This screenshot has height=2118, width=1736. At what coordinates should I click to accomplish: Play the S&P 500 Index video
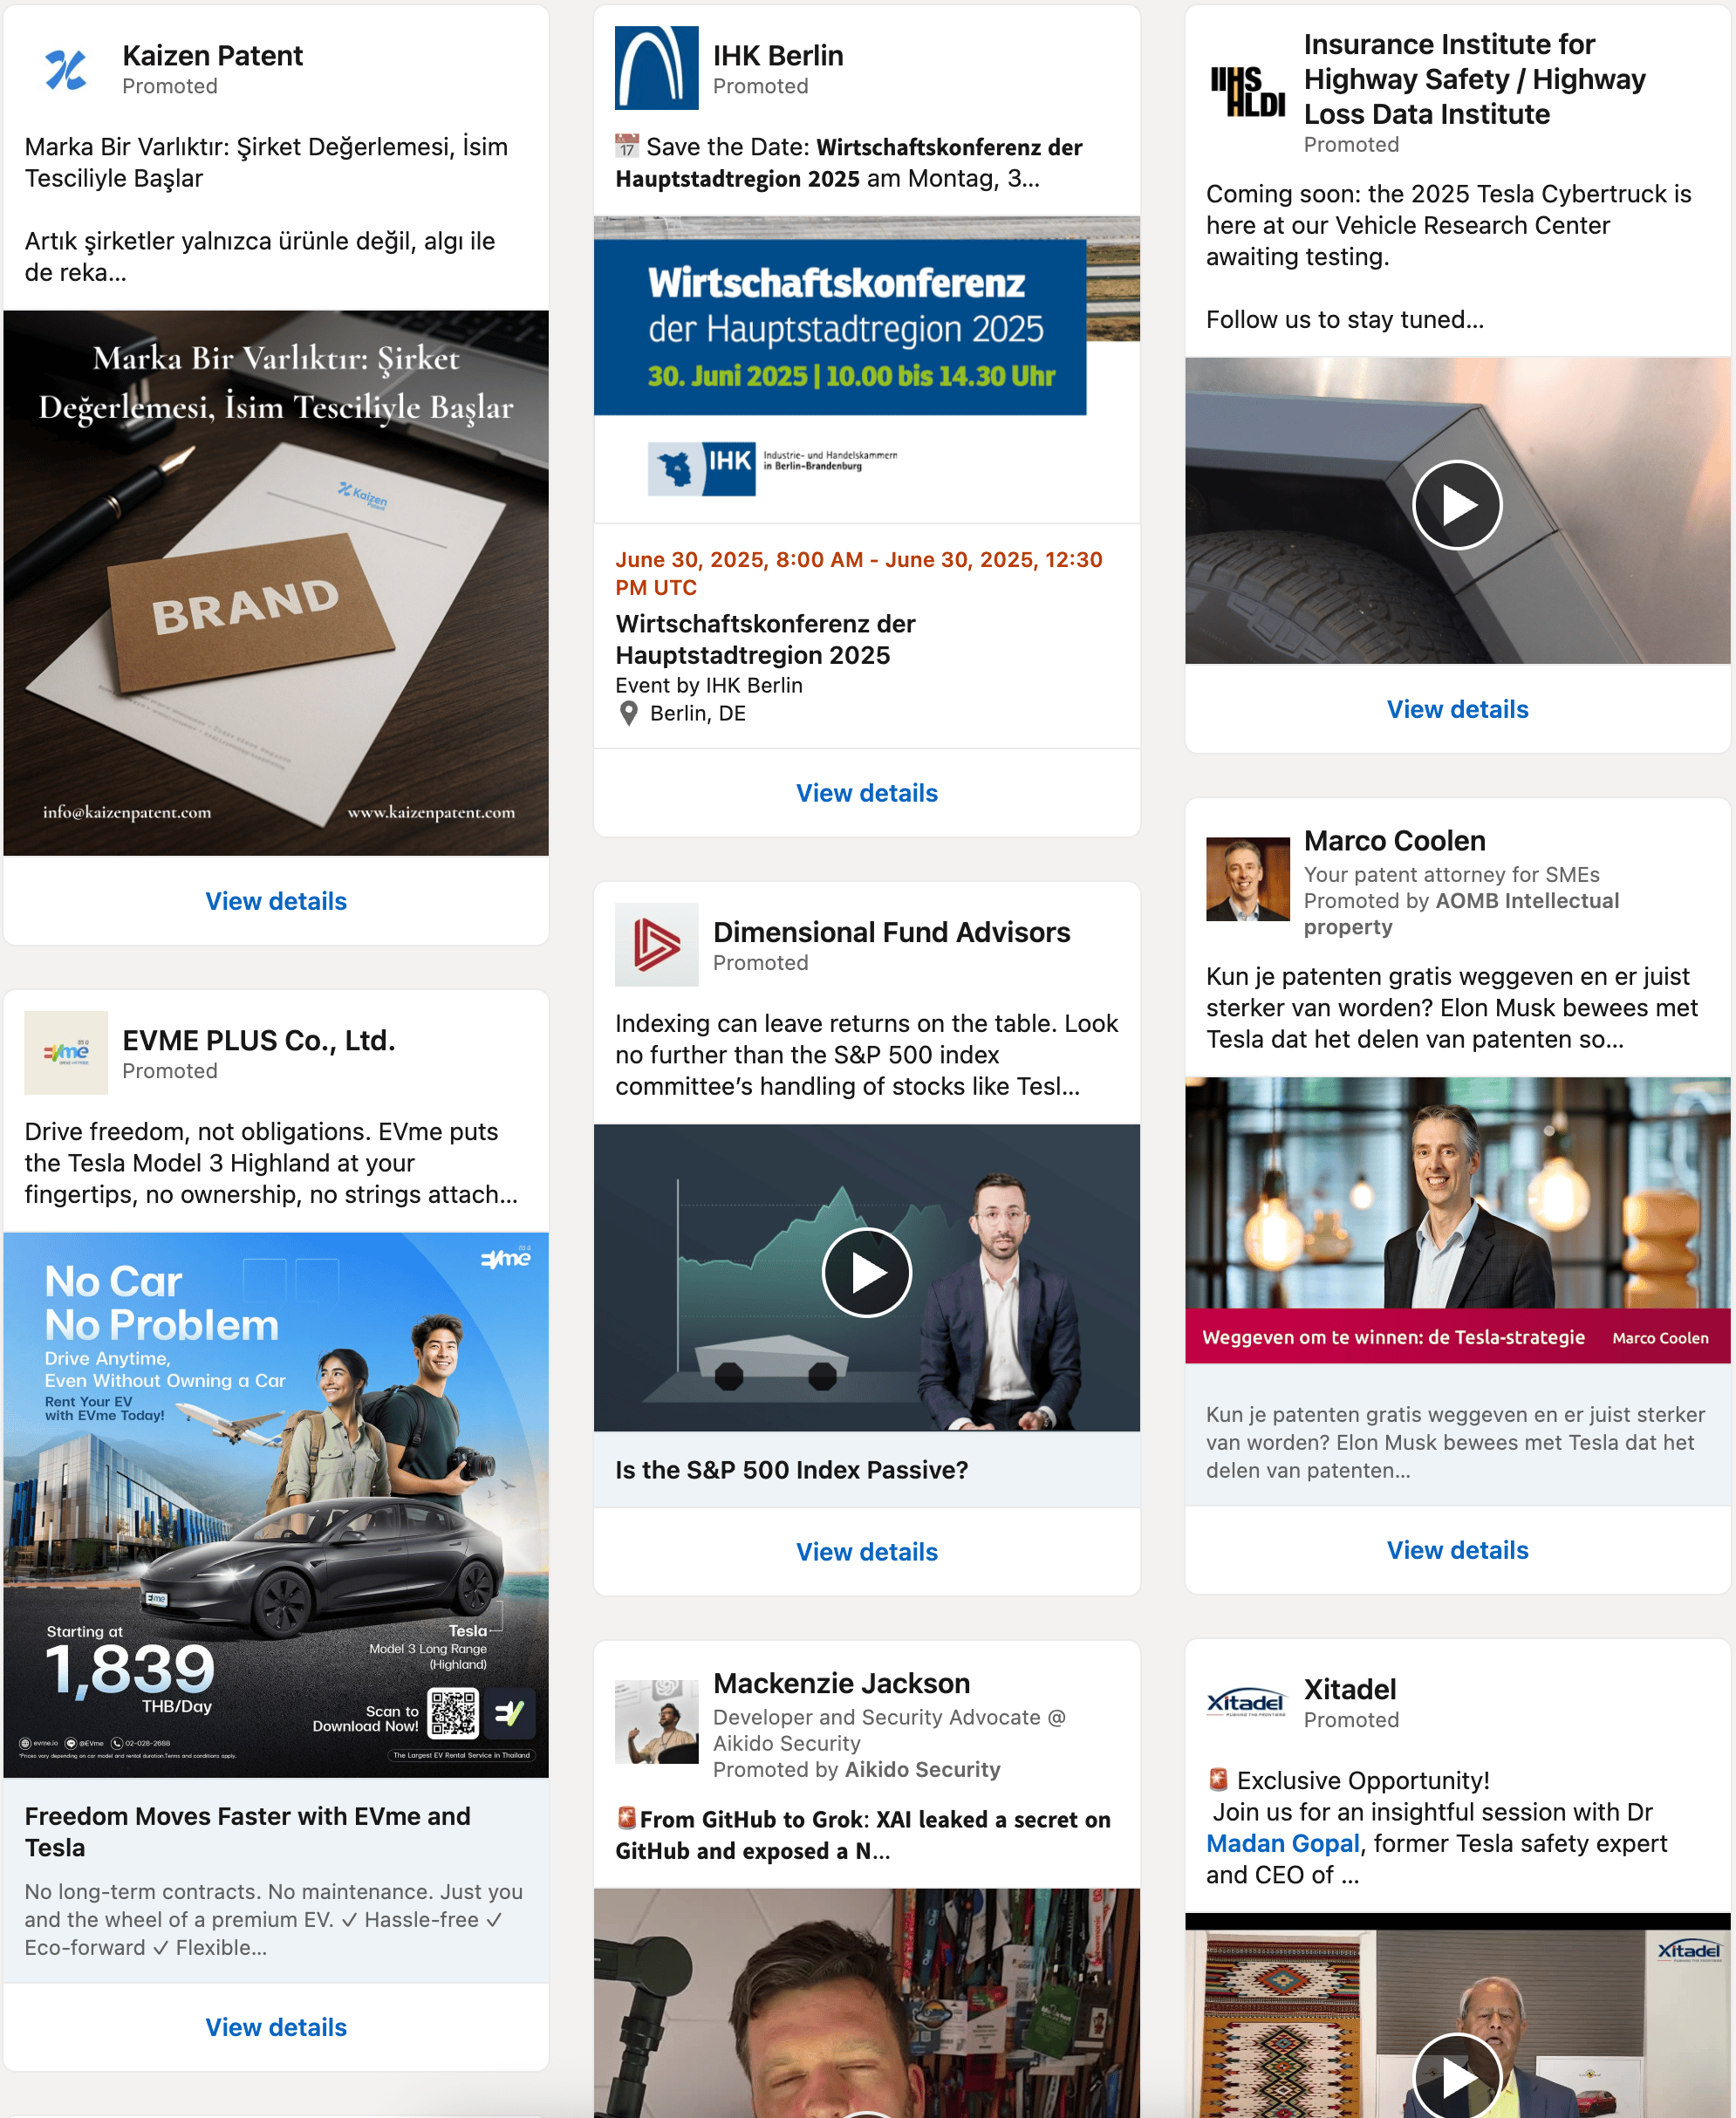[x=866, y=1273]
